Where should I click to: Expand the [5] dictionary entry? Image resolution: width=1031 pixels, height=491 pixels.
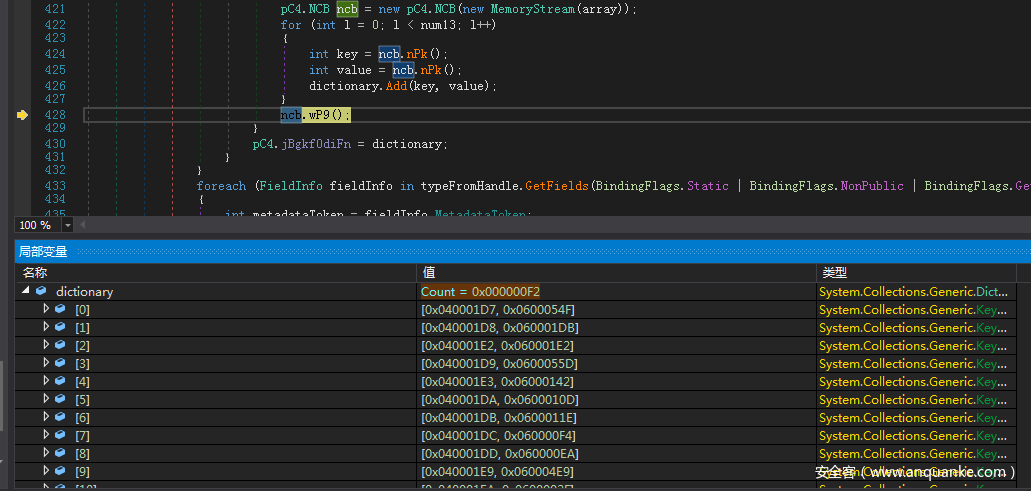[x=46, y=400]
